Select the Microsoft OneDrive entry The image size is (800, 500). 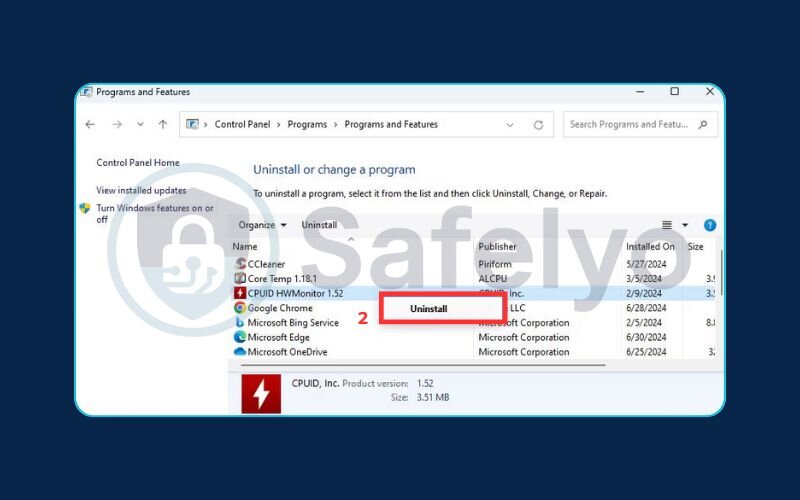(x=287, y=352)
